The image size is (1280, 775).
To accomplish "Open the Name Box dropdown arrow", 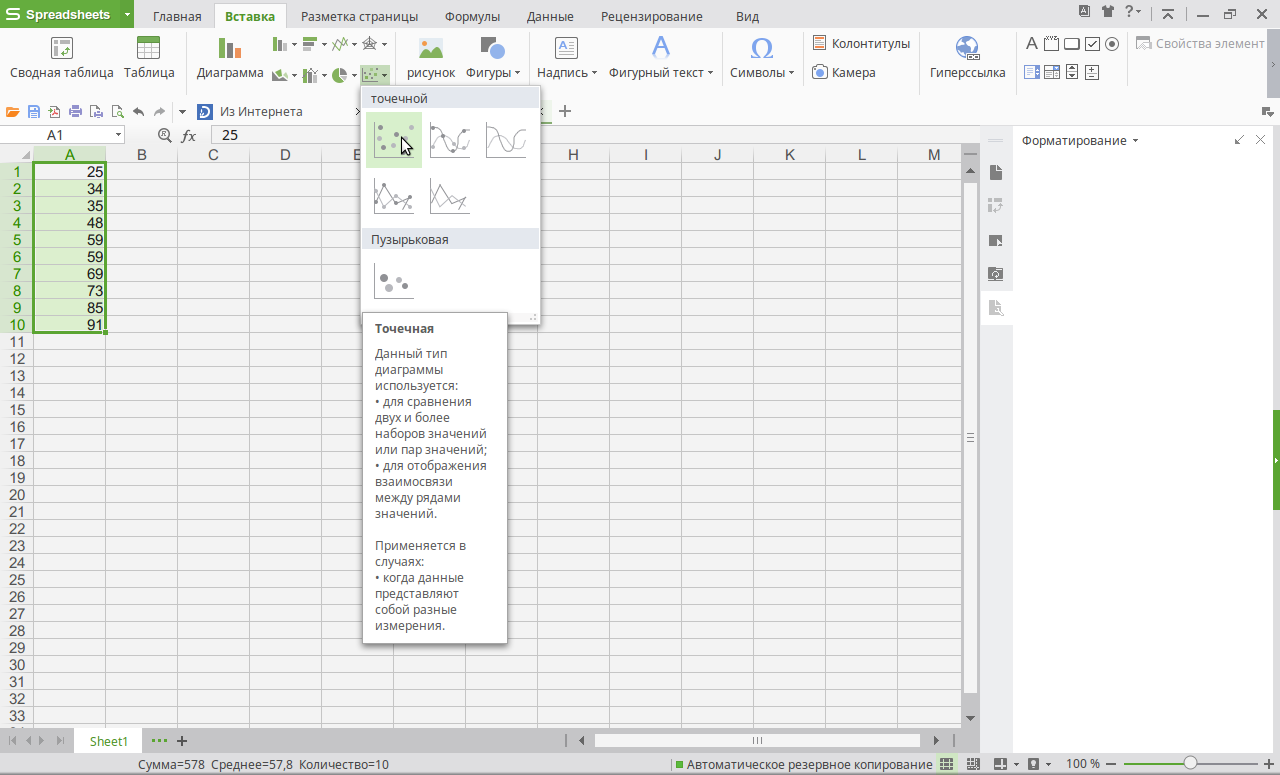I will [118, 135].
